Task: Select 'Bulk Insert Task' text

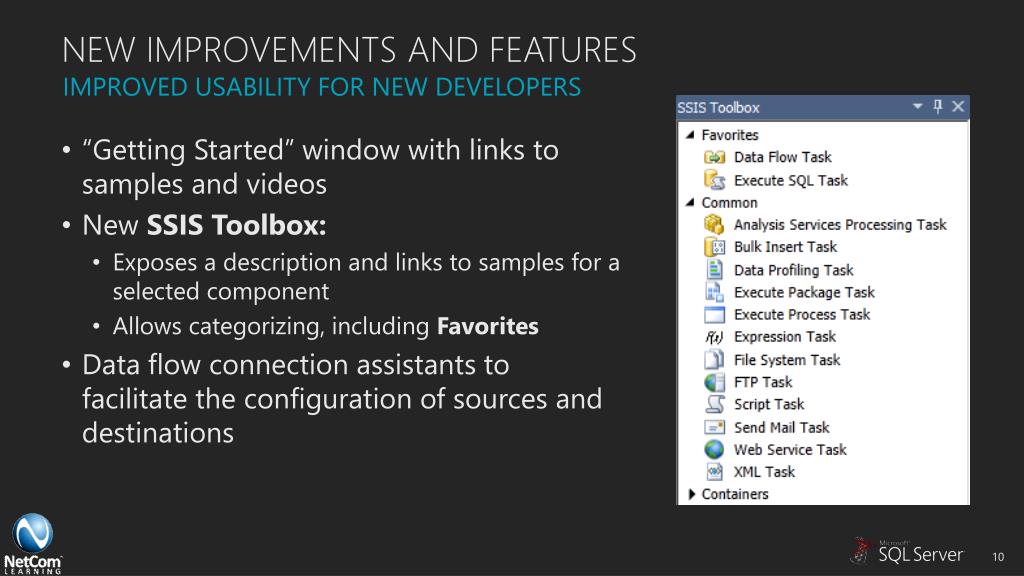Action: [785, 247]
